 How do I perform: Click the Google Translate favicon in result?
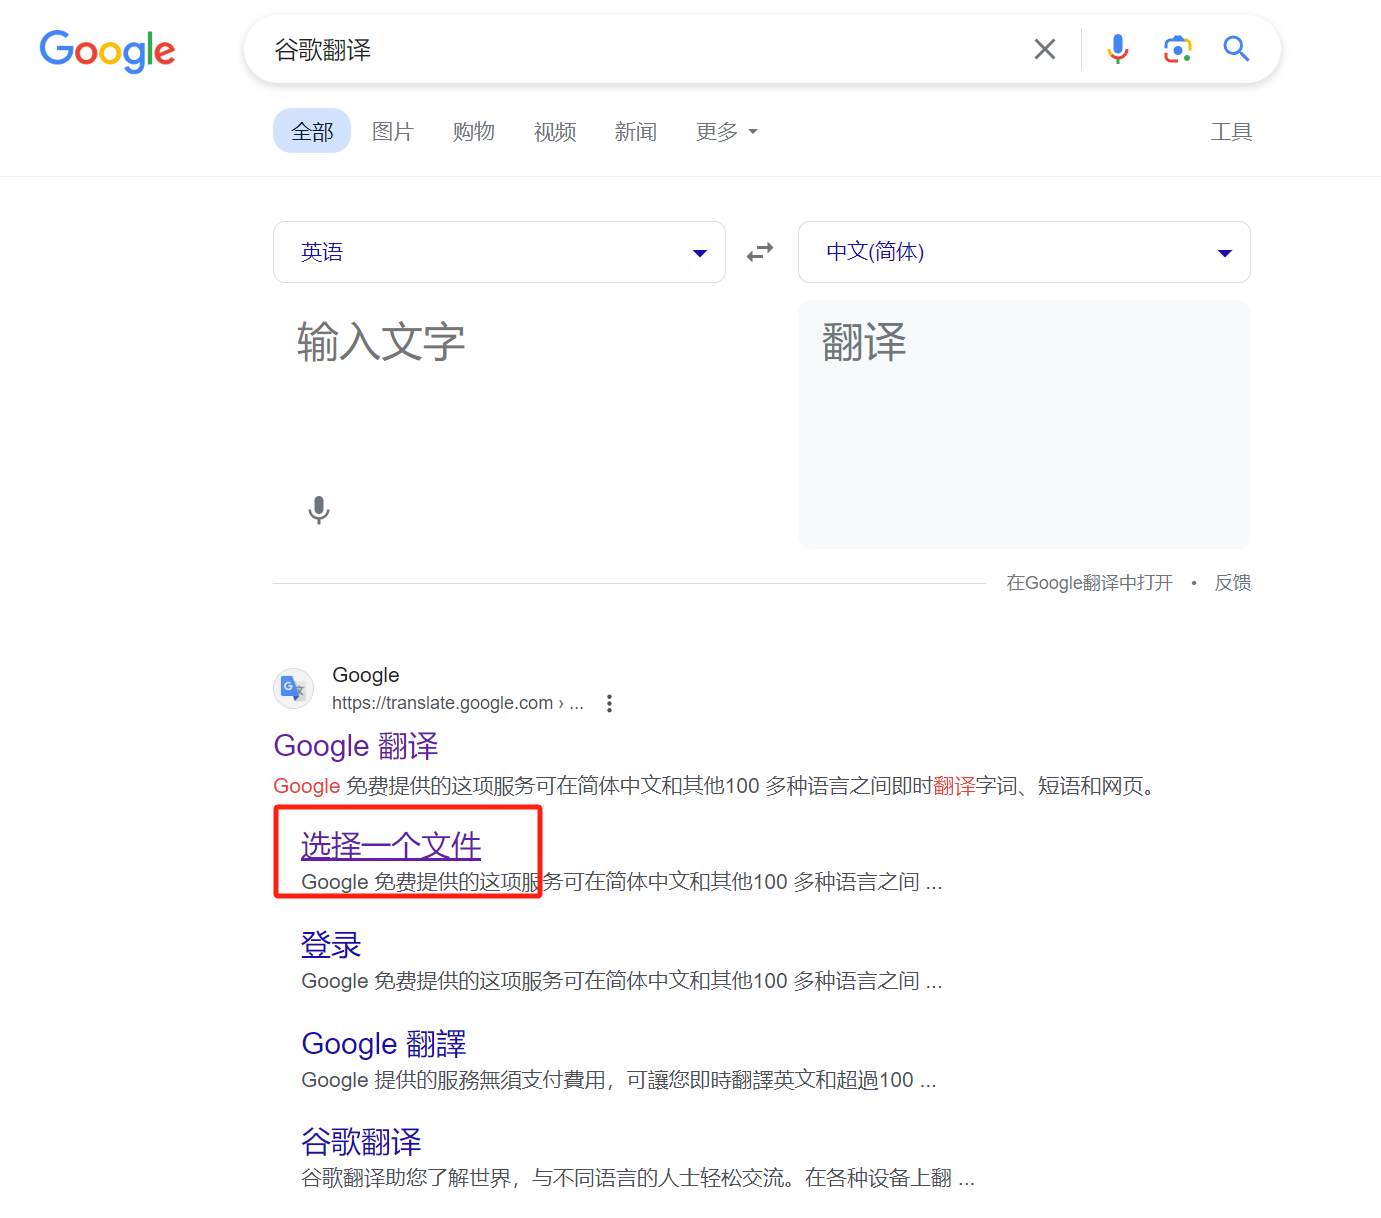293,689
